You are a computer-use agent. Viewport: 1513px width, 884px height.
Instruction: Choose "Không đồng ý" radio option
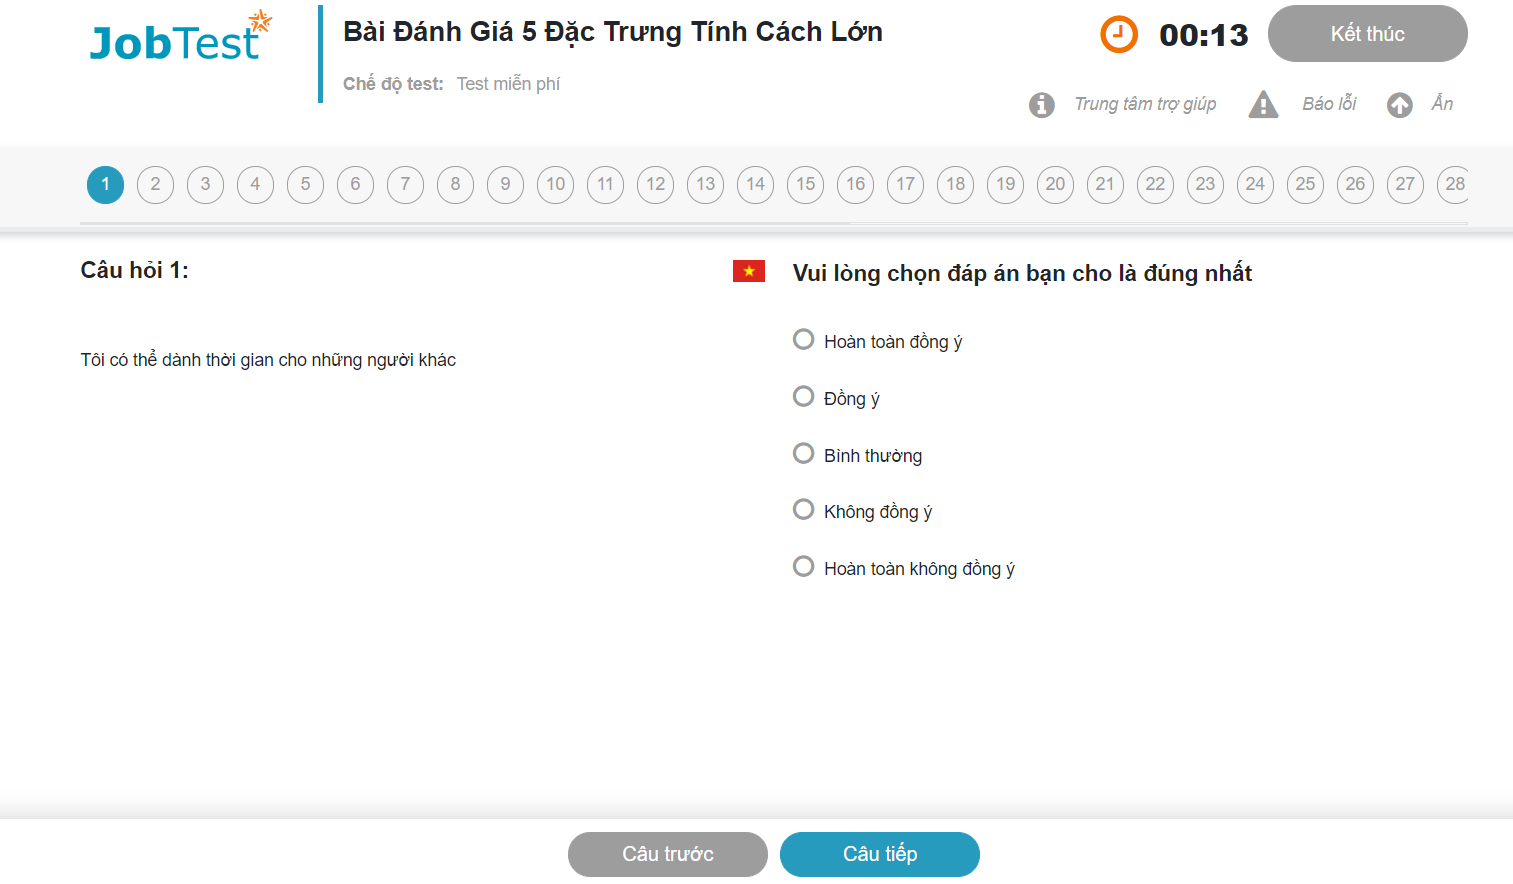pos(803,510)
